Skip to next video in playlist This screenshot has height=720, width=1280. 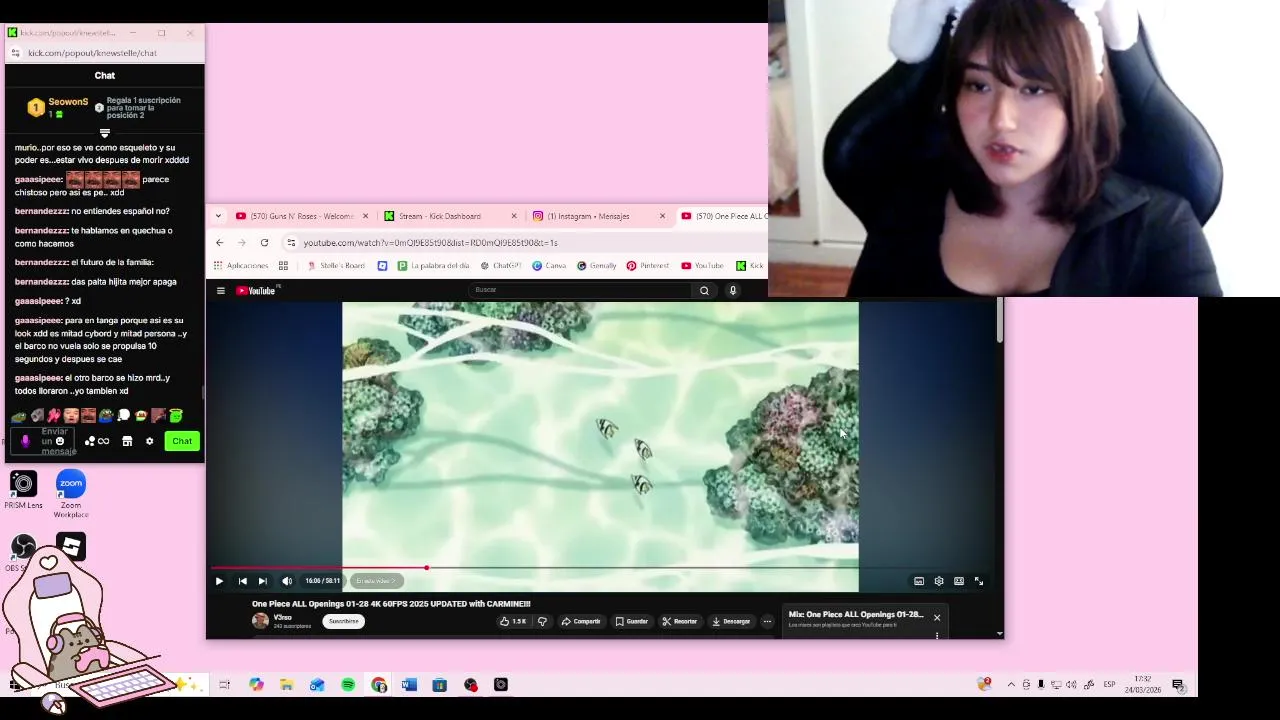point(263,581)
